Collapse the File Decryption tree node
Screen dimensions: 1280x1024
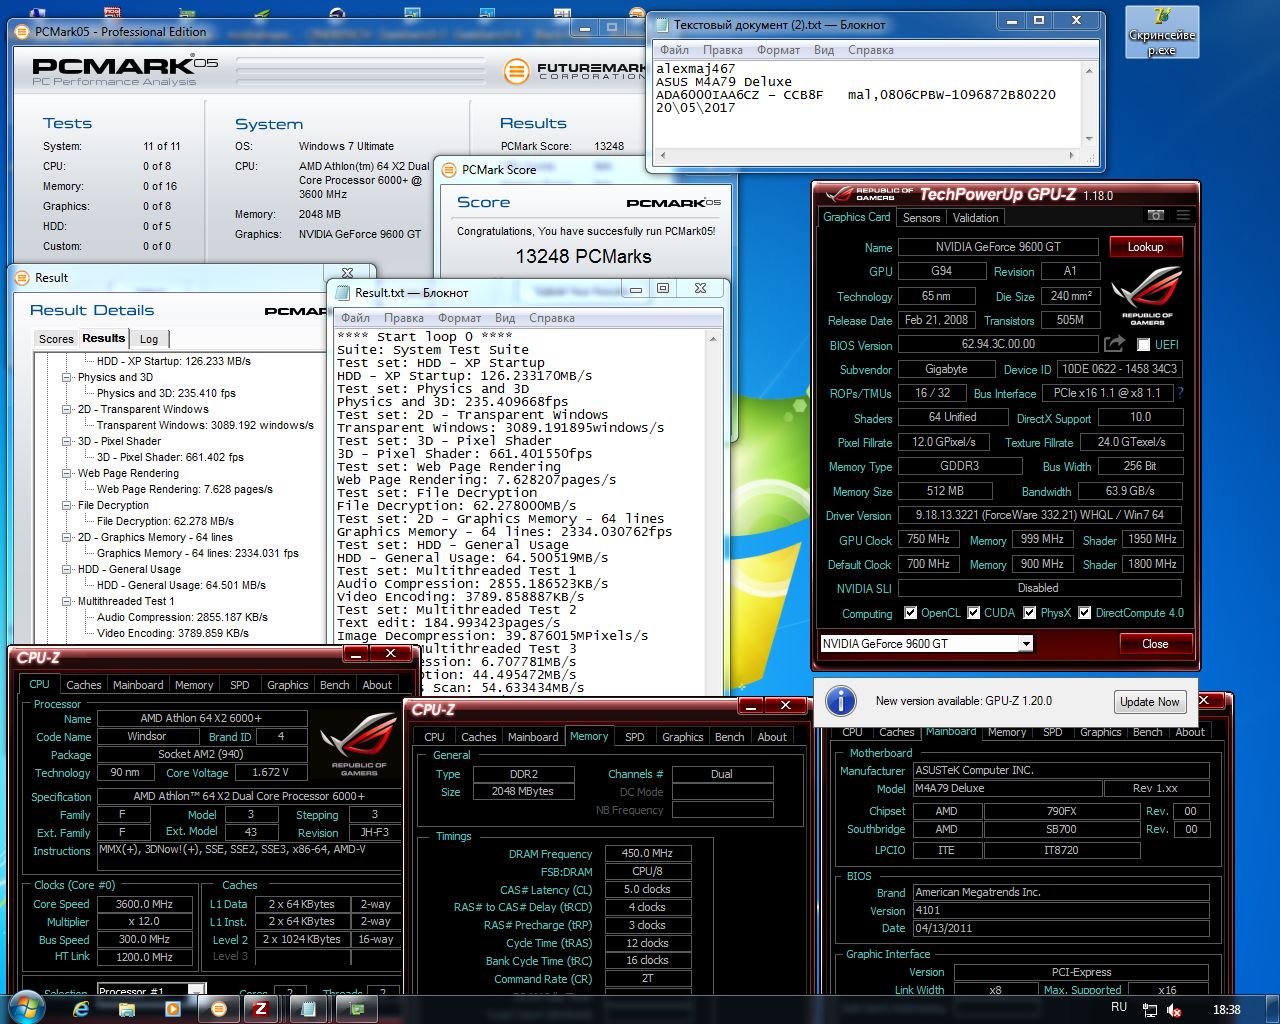pyautogui.click(x=67, y=505)
